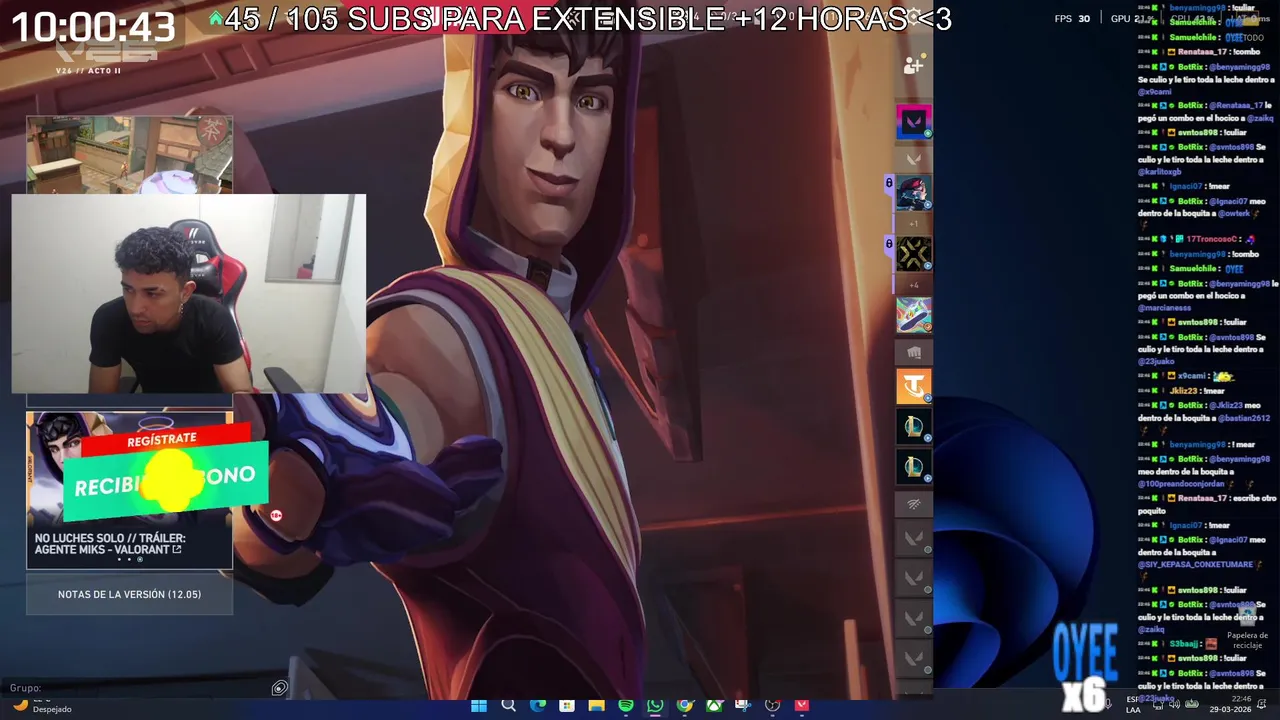Select the red-haired friend avatar in party list
Viewport: 1280px width, 720px height.
[913, 192]
